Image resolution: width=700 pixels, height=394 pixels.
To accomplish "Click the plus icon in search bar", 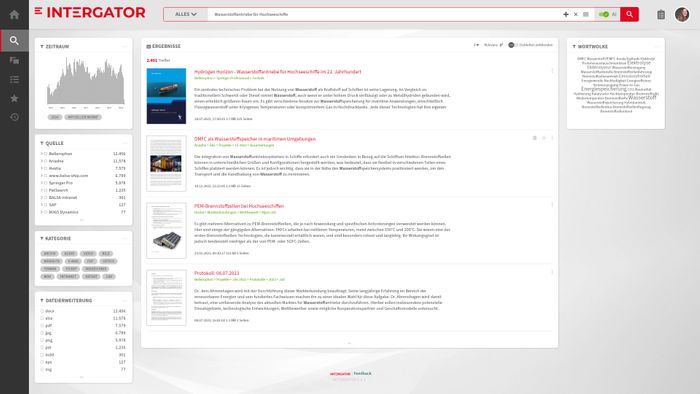I will click(x=566, y=14).
